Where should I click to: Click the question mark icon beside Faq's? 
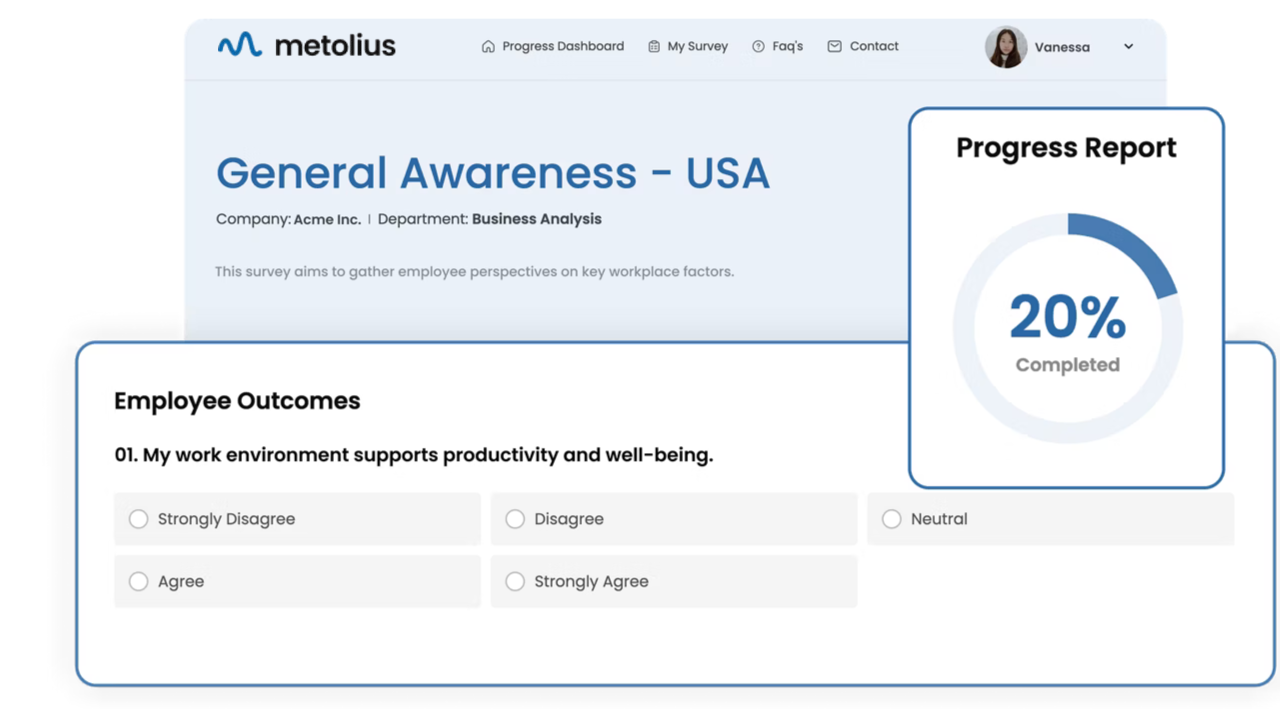coord(758,46)
